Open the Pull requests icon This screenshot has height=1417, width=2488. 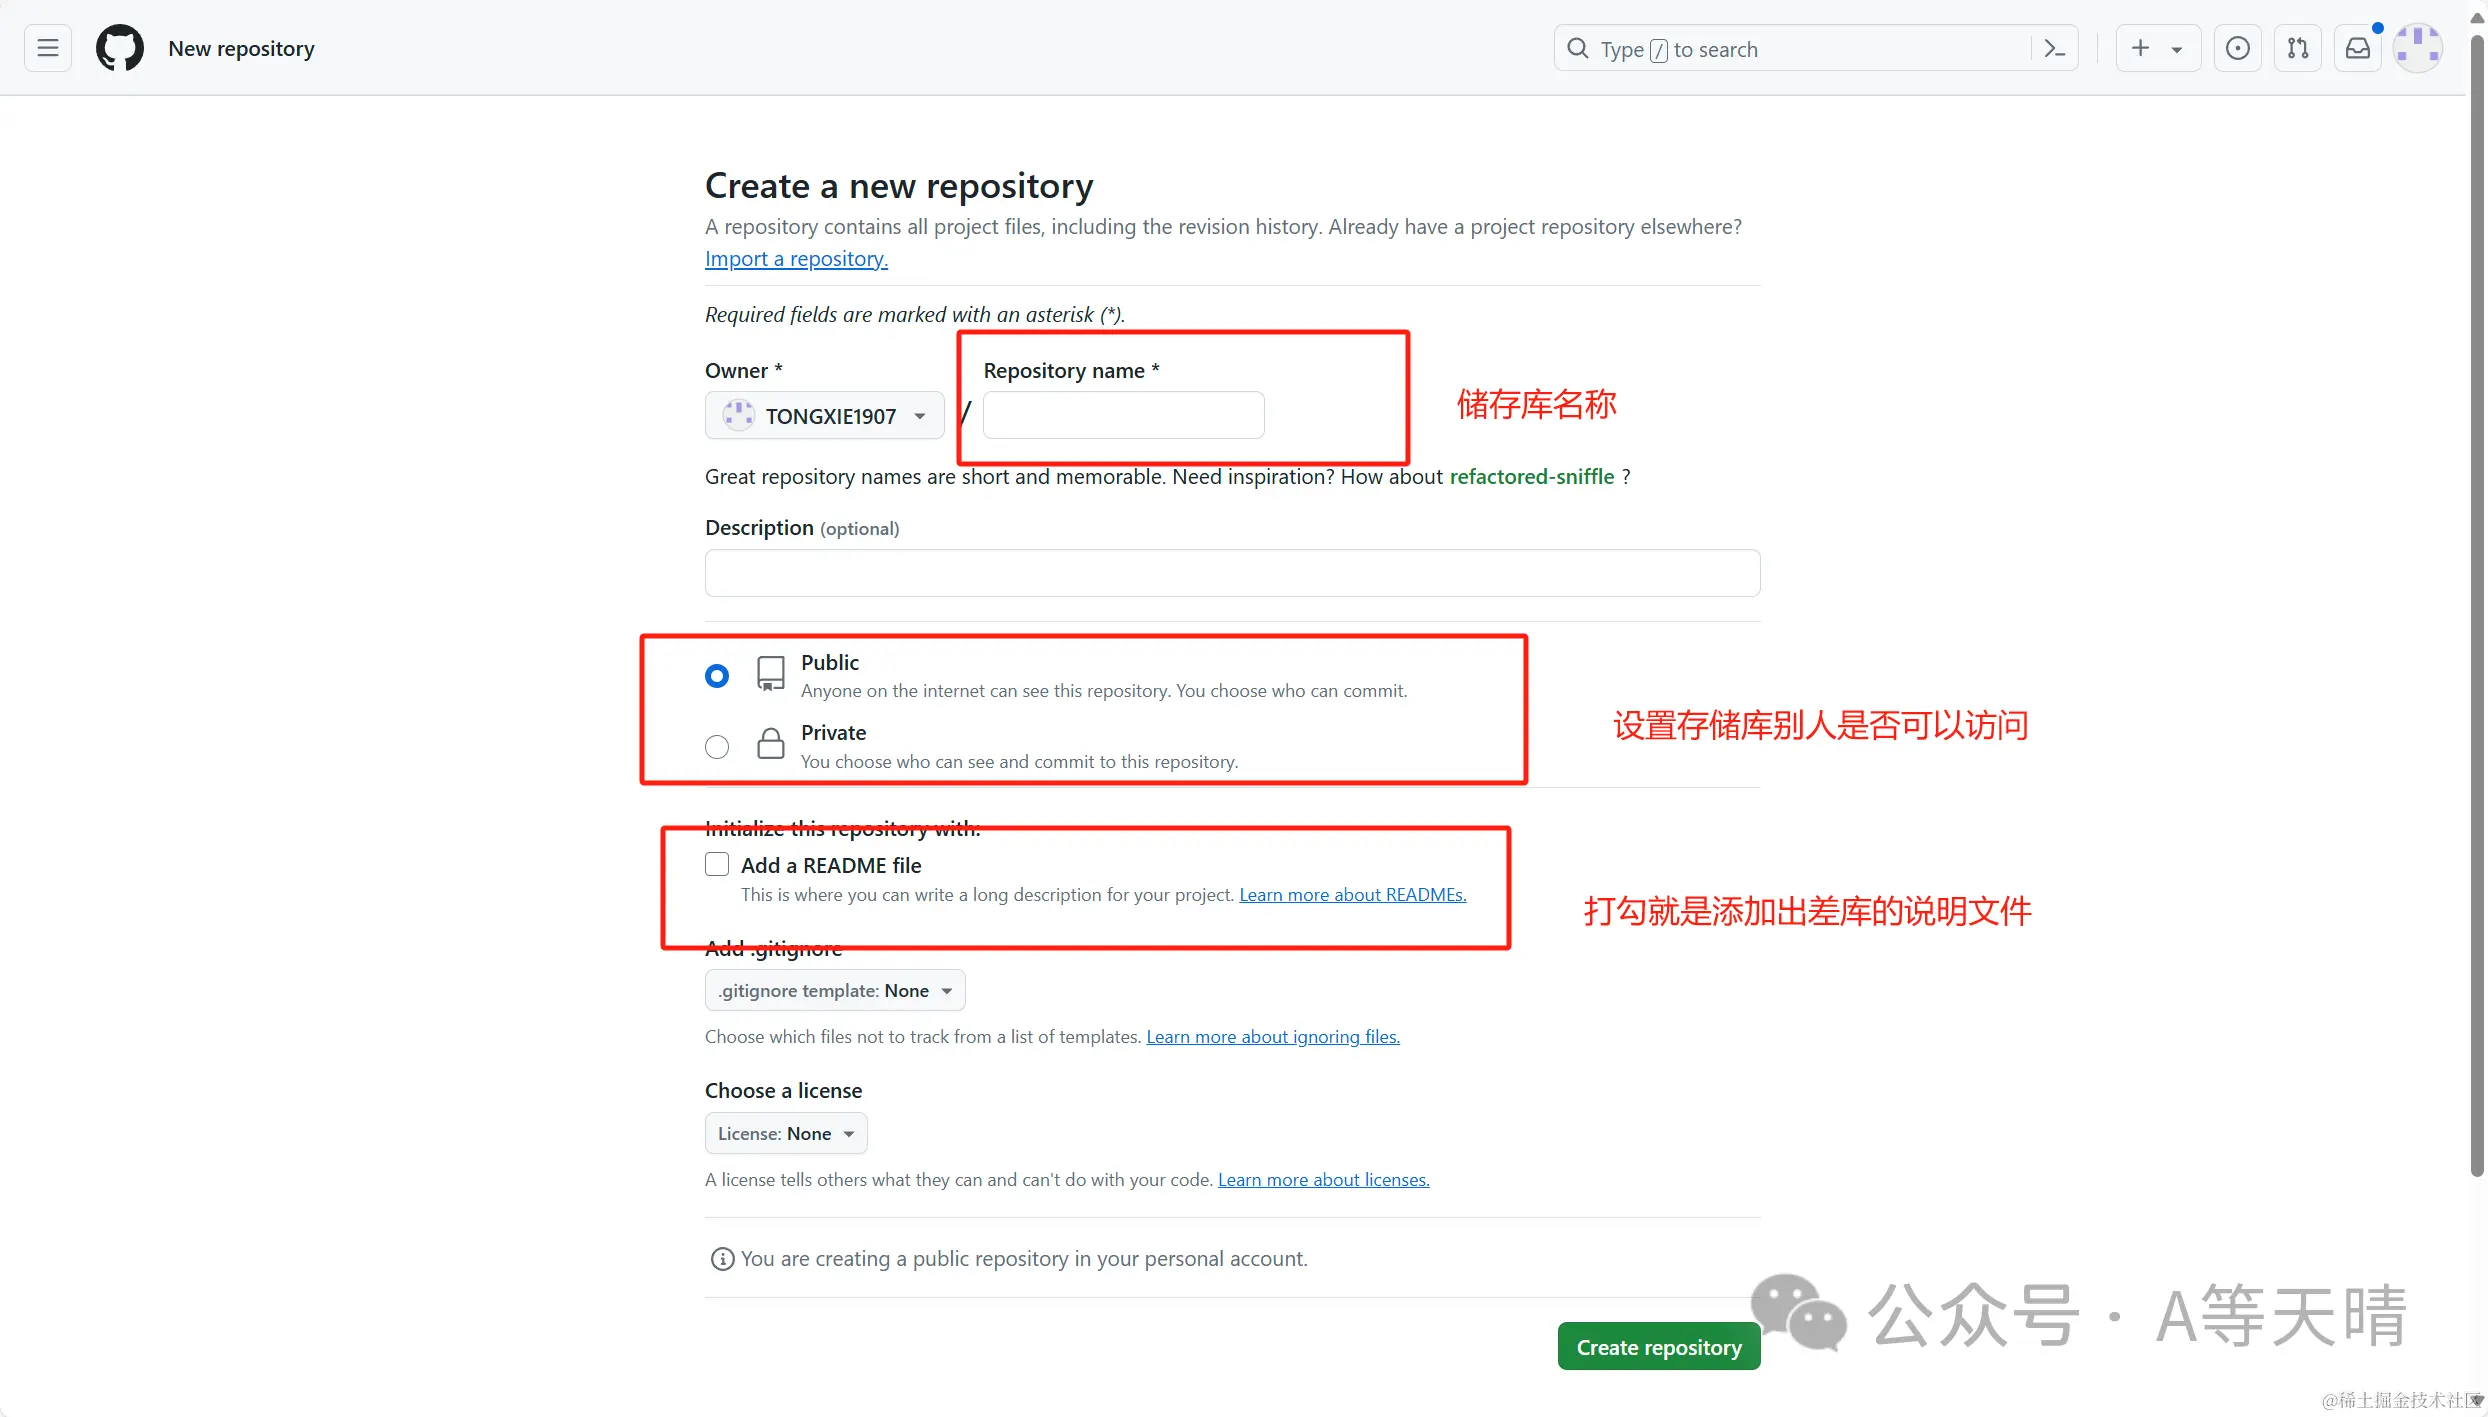[2297, 48]
